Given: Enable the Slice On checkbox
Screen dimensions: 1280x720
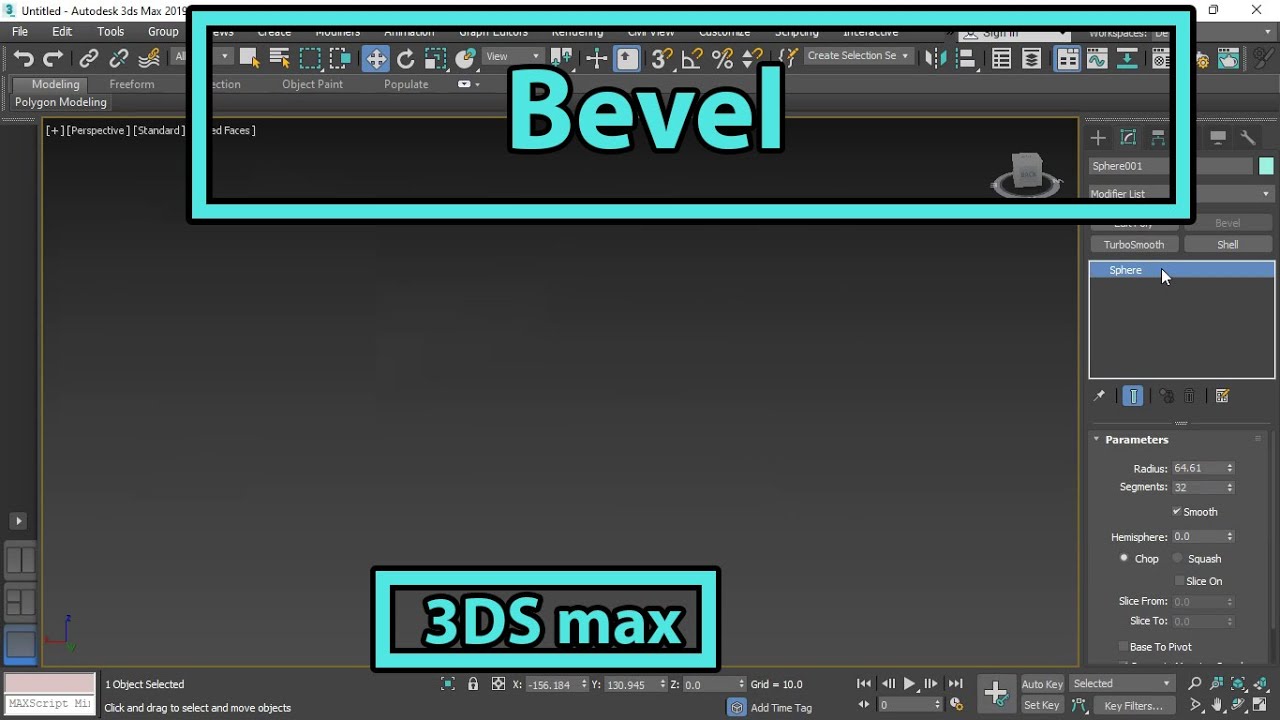Looking at the screenshot, I should point(1179,581).
